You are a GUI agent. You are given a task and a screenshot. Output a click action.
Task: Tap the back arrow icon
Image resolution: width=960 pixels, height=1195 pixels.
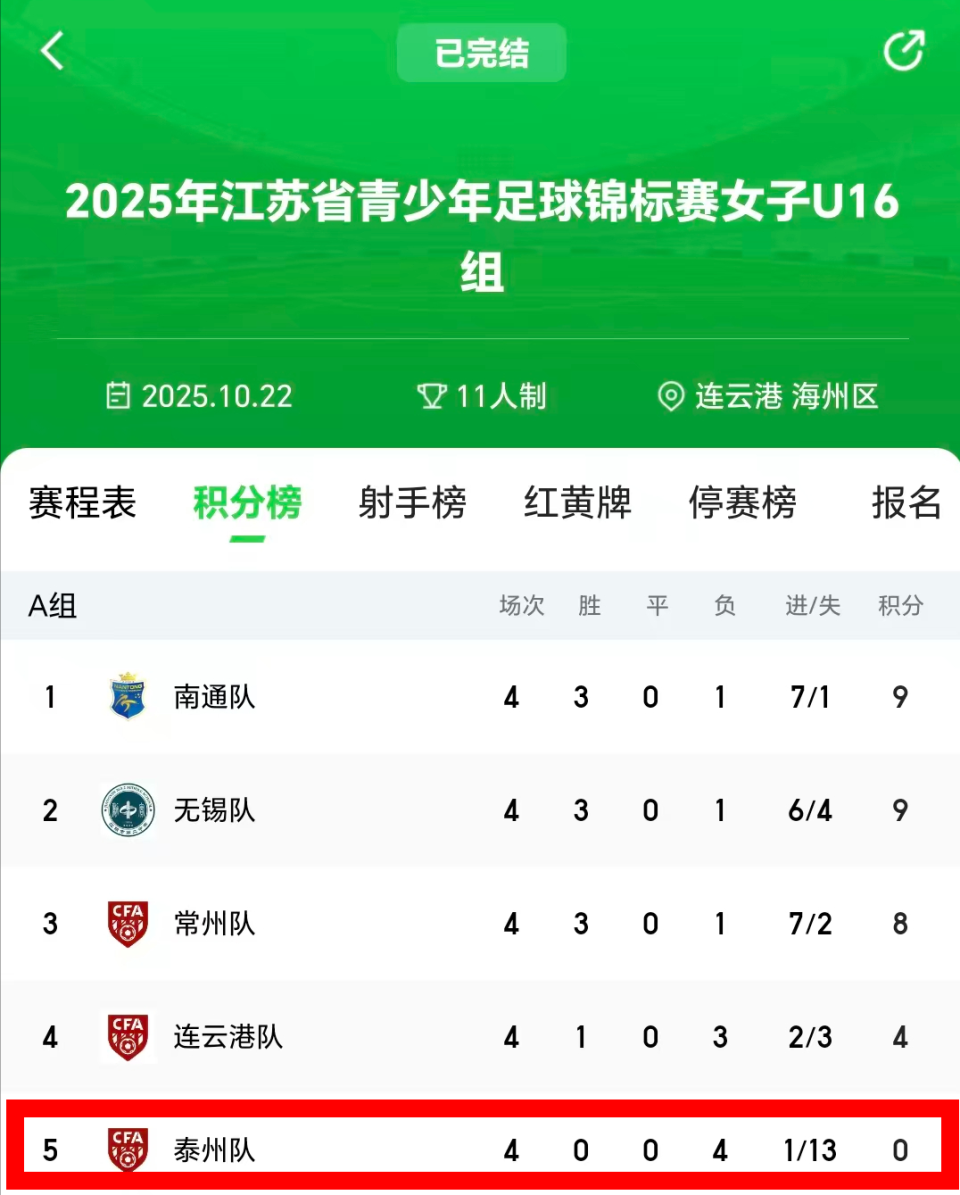53,51
